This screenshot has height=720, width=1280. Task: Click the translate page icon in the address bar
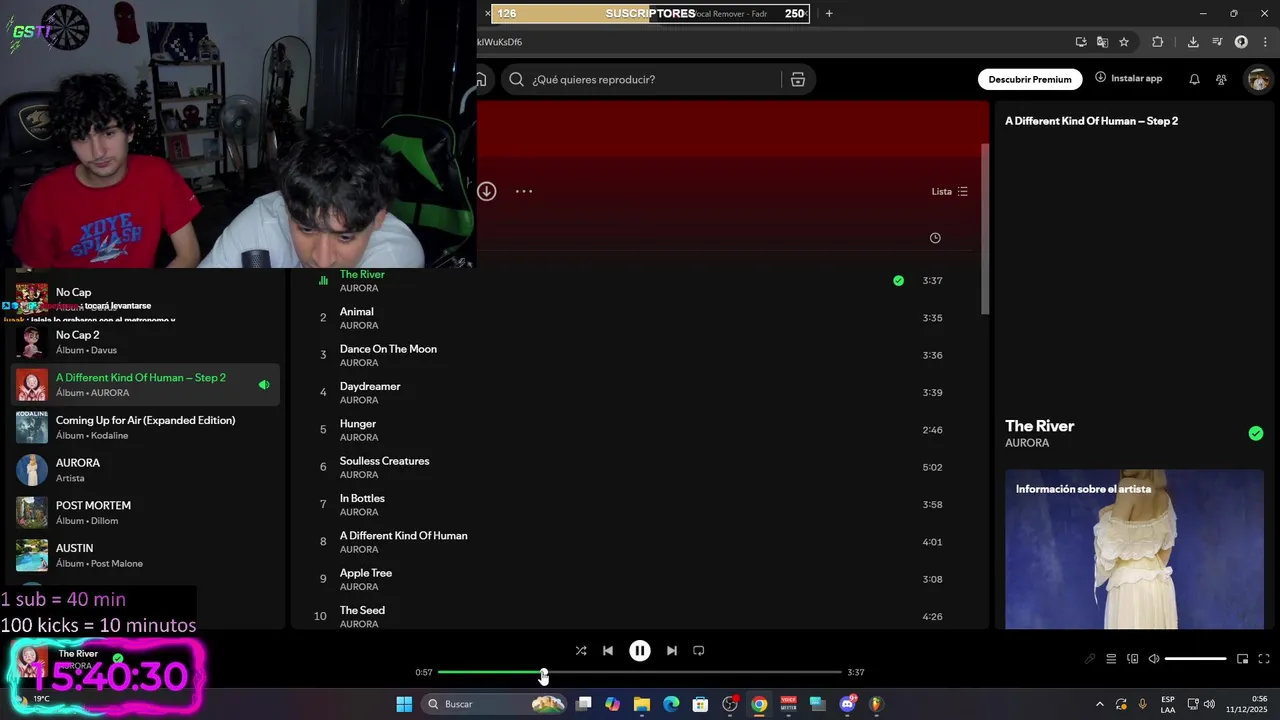point(1102,42)
